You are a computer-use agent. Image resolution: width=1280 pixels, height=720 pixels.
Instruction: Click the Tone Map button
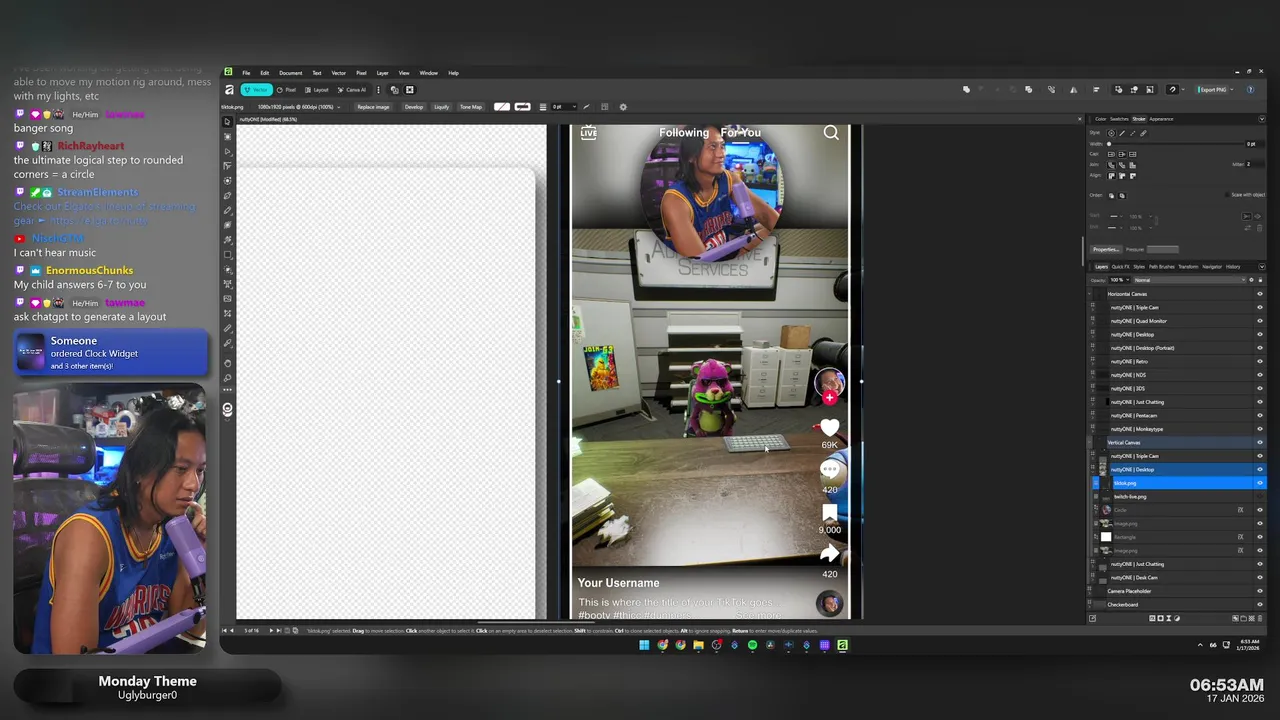[x=471, y=107]
